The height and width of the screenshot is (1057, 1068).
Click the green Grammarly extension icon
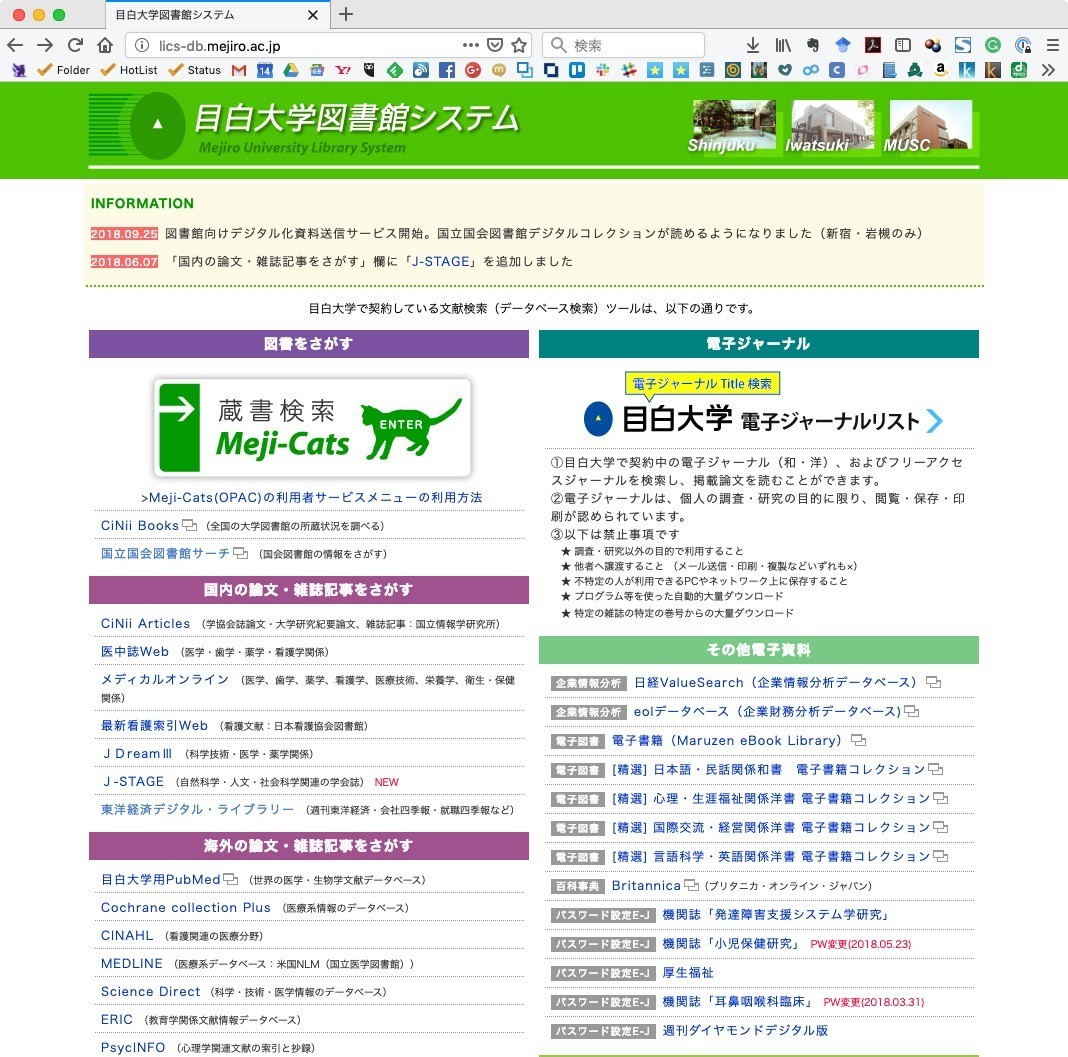click(x=992, y=46)
